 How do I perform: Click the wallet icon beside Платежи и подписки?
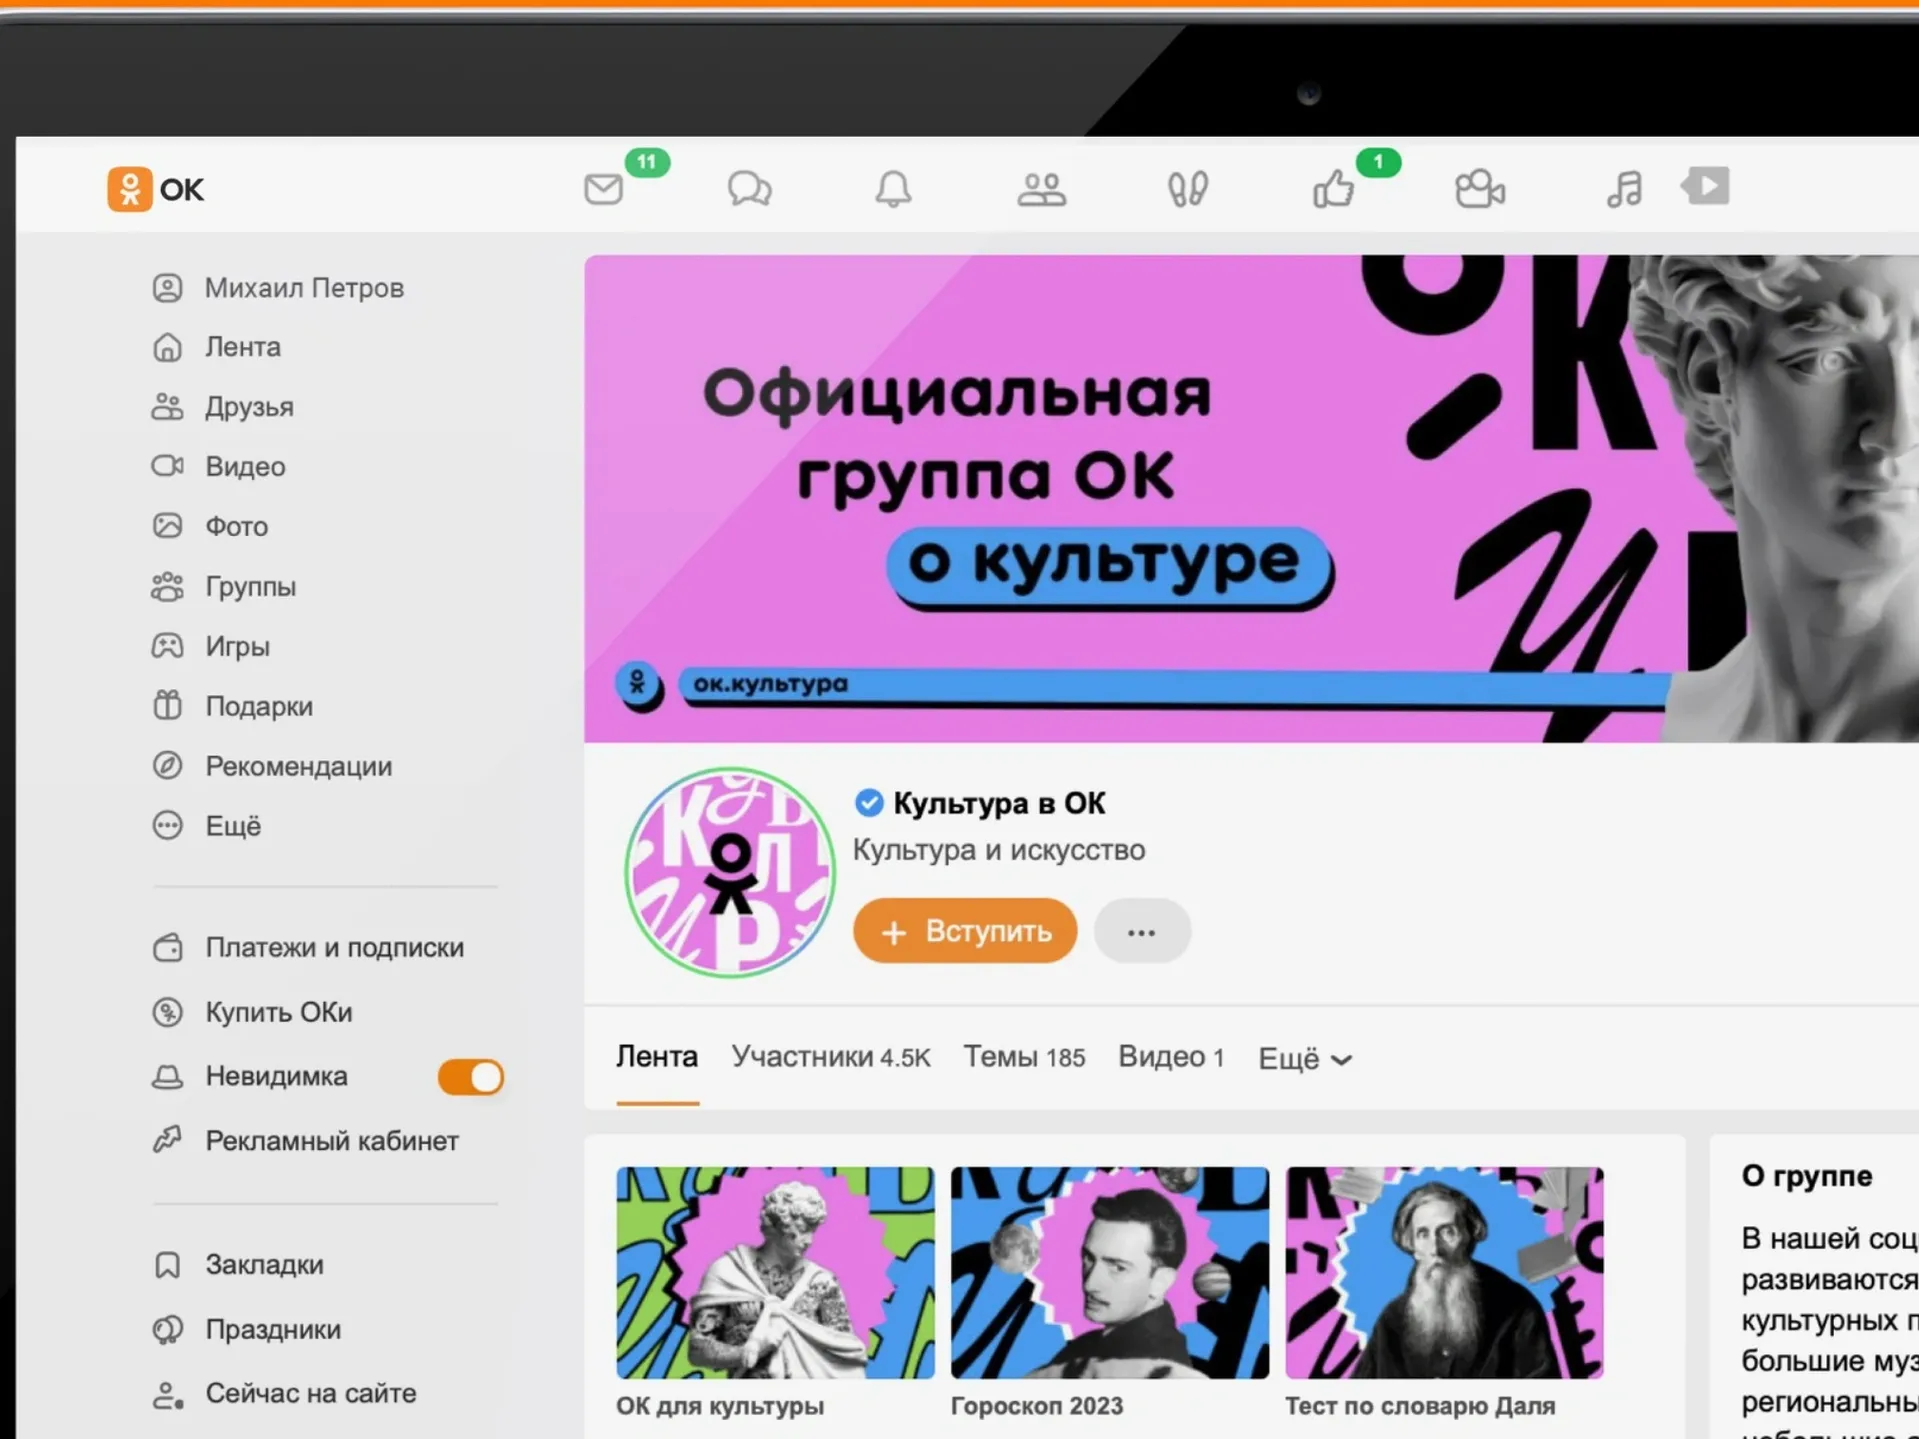[x=167, y=947]
